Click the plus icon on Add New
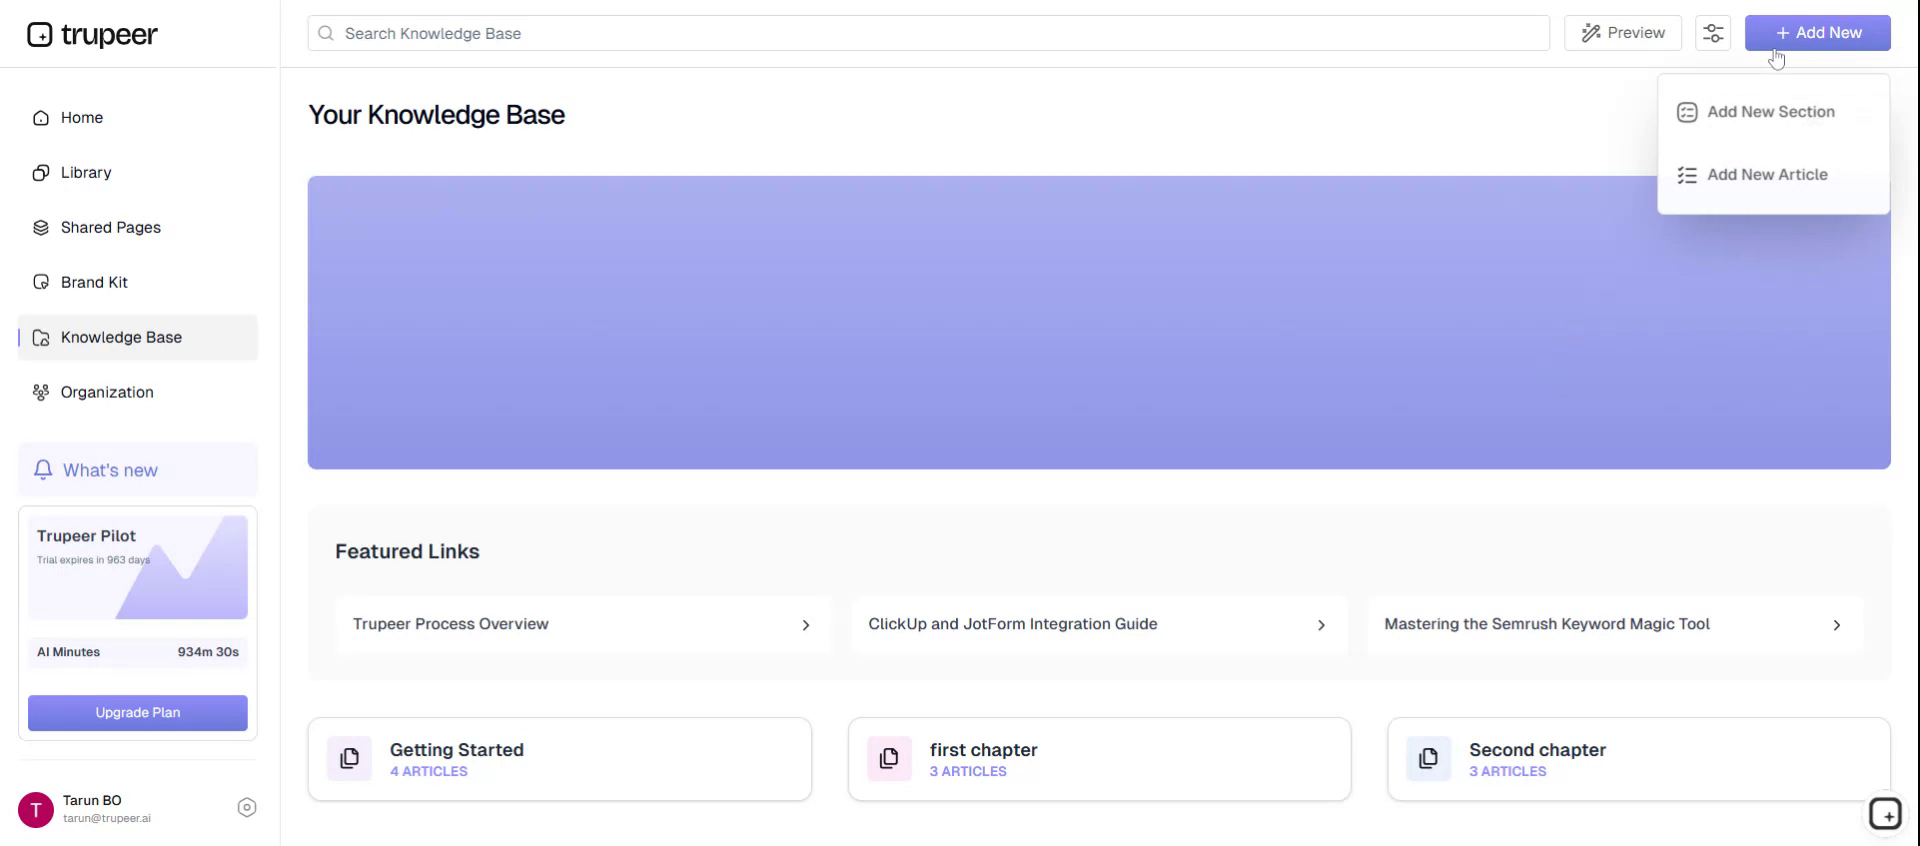The image size is (1920, 846). 1783,33
